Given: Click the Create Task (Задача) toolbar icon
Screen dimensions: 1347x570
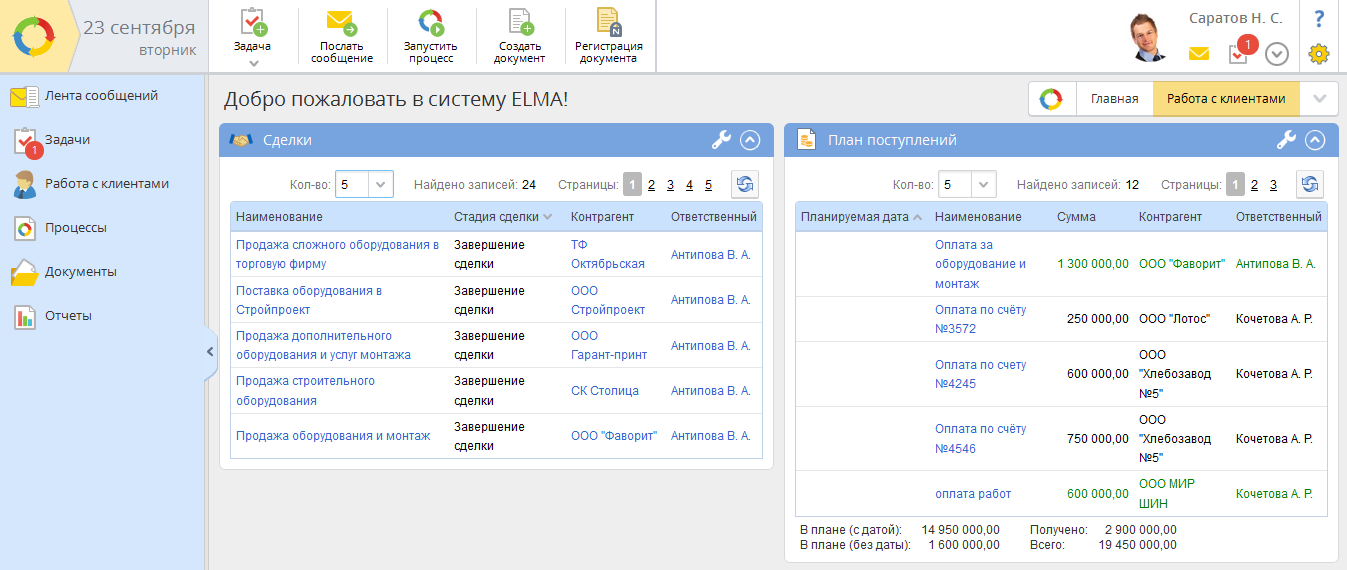Looking at the screenshot, I should coord(252,22).
